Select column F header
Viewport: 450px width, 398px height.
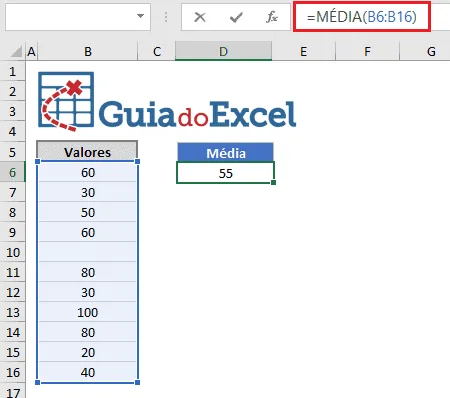pos(367,52)
